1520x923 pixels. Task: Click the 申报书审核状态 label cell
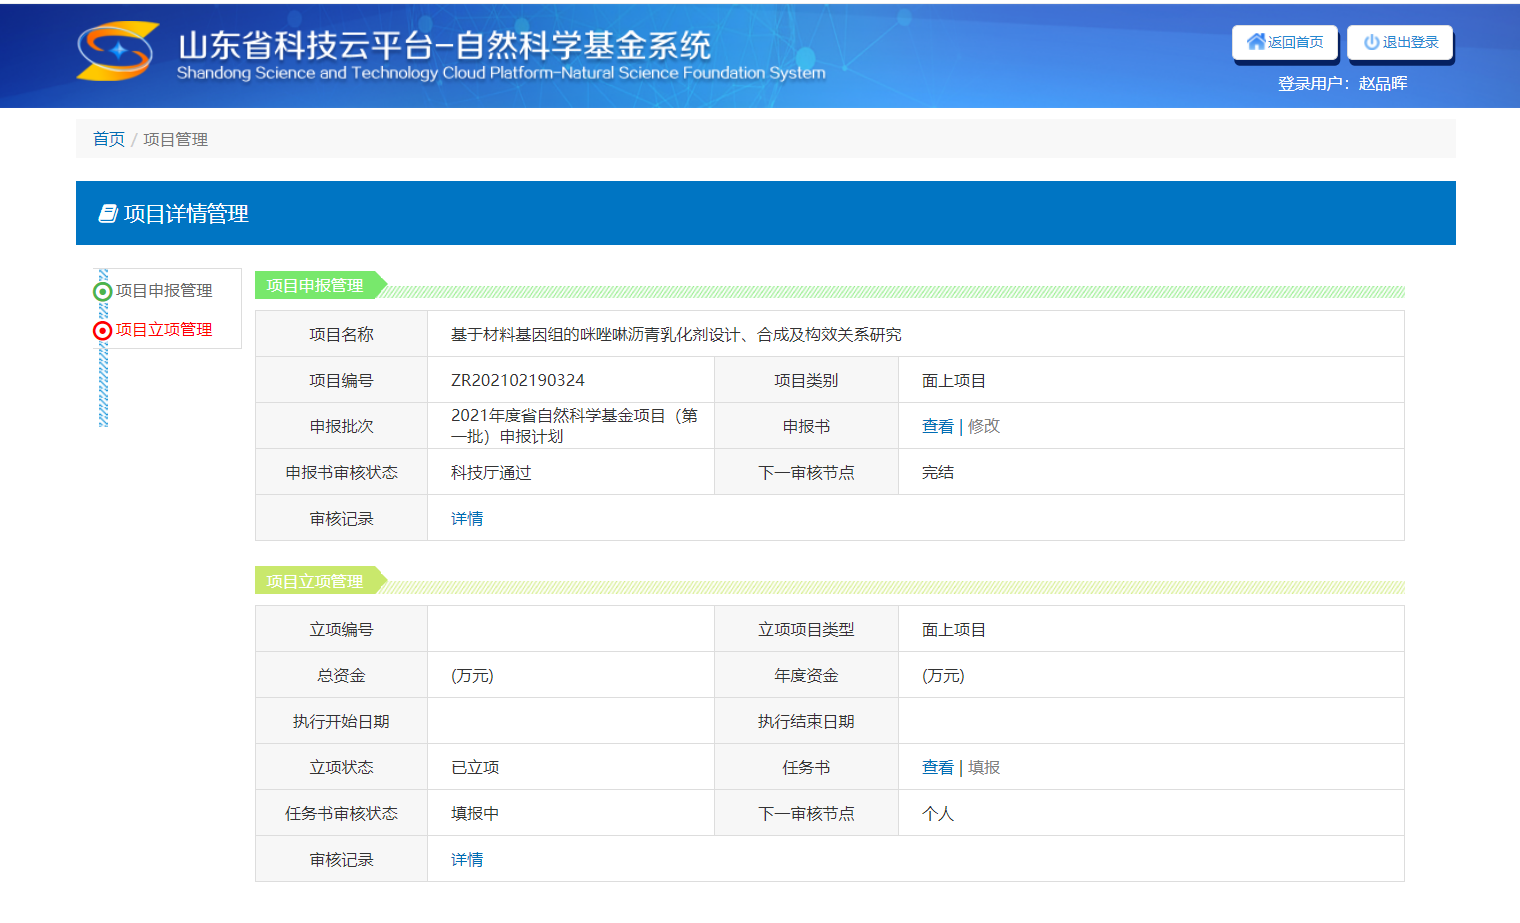pyautogui.click(x=342, y=472)
